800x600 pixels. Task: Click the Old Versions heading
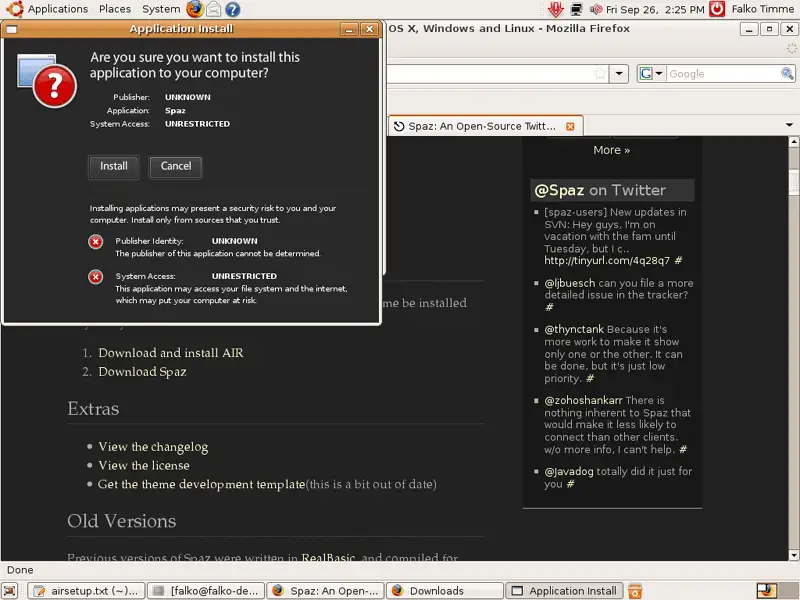121,521
